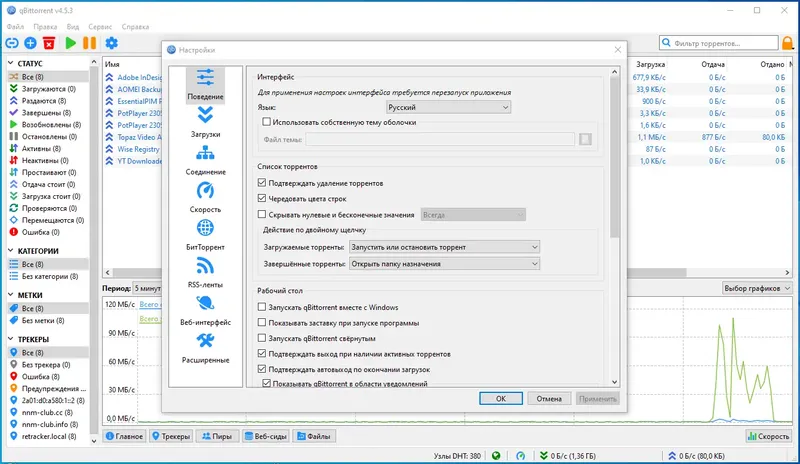The height and width of the screenshot is (464, 800).
Task: Open the Период 5 минут dropdown
Action: tap(147, 288)
